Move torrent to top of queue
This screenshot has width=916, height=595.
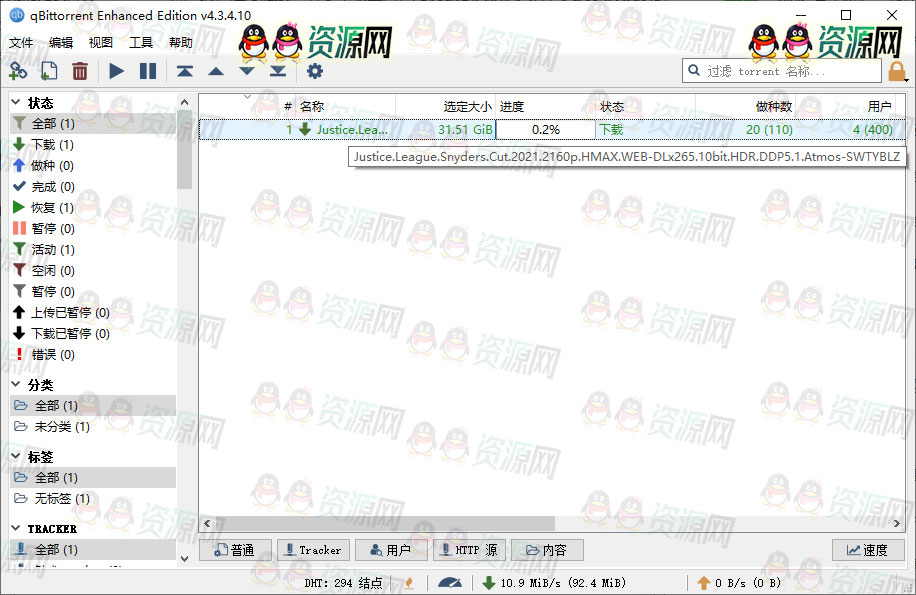[x=185, y=71]
